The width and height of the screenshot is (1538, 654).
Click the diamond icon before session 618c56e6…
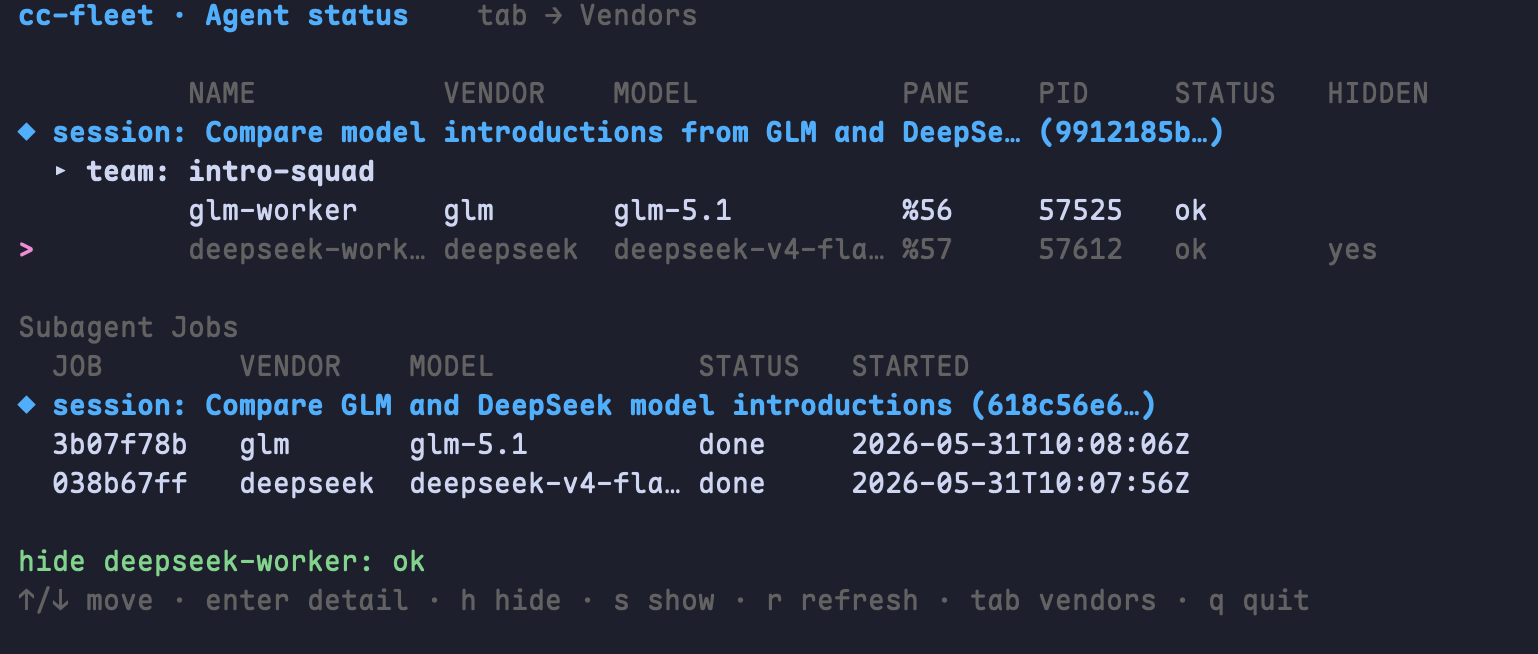click(x=27, y=405)
